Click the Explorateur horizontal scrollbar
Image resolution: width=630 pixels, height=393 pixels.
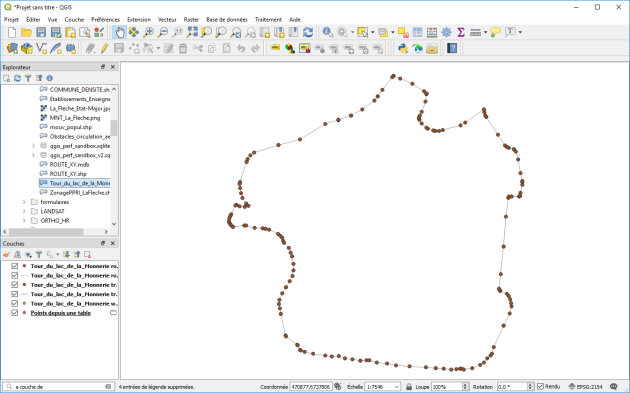[x=46, y=232]
